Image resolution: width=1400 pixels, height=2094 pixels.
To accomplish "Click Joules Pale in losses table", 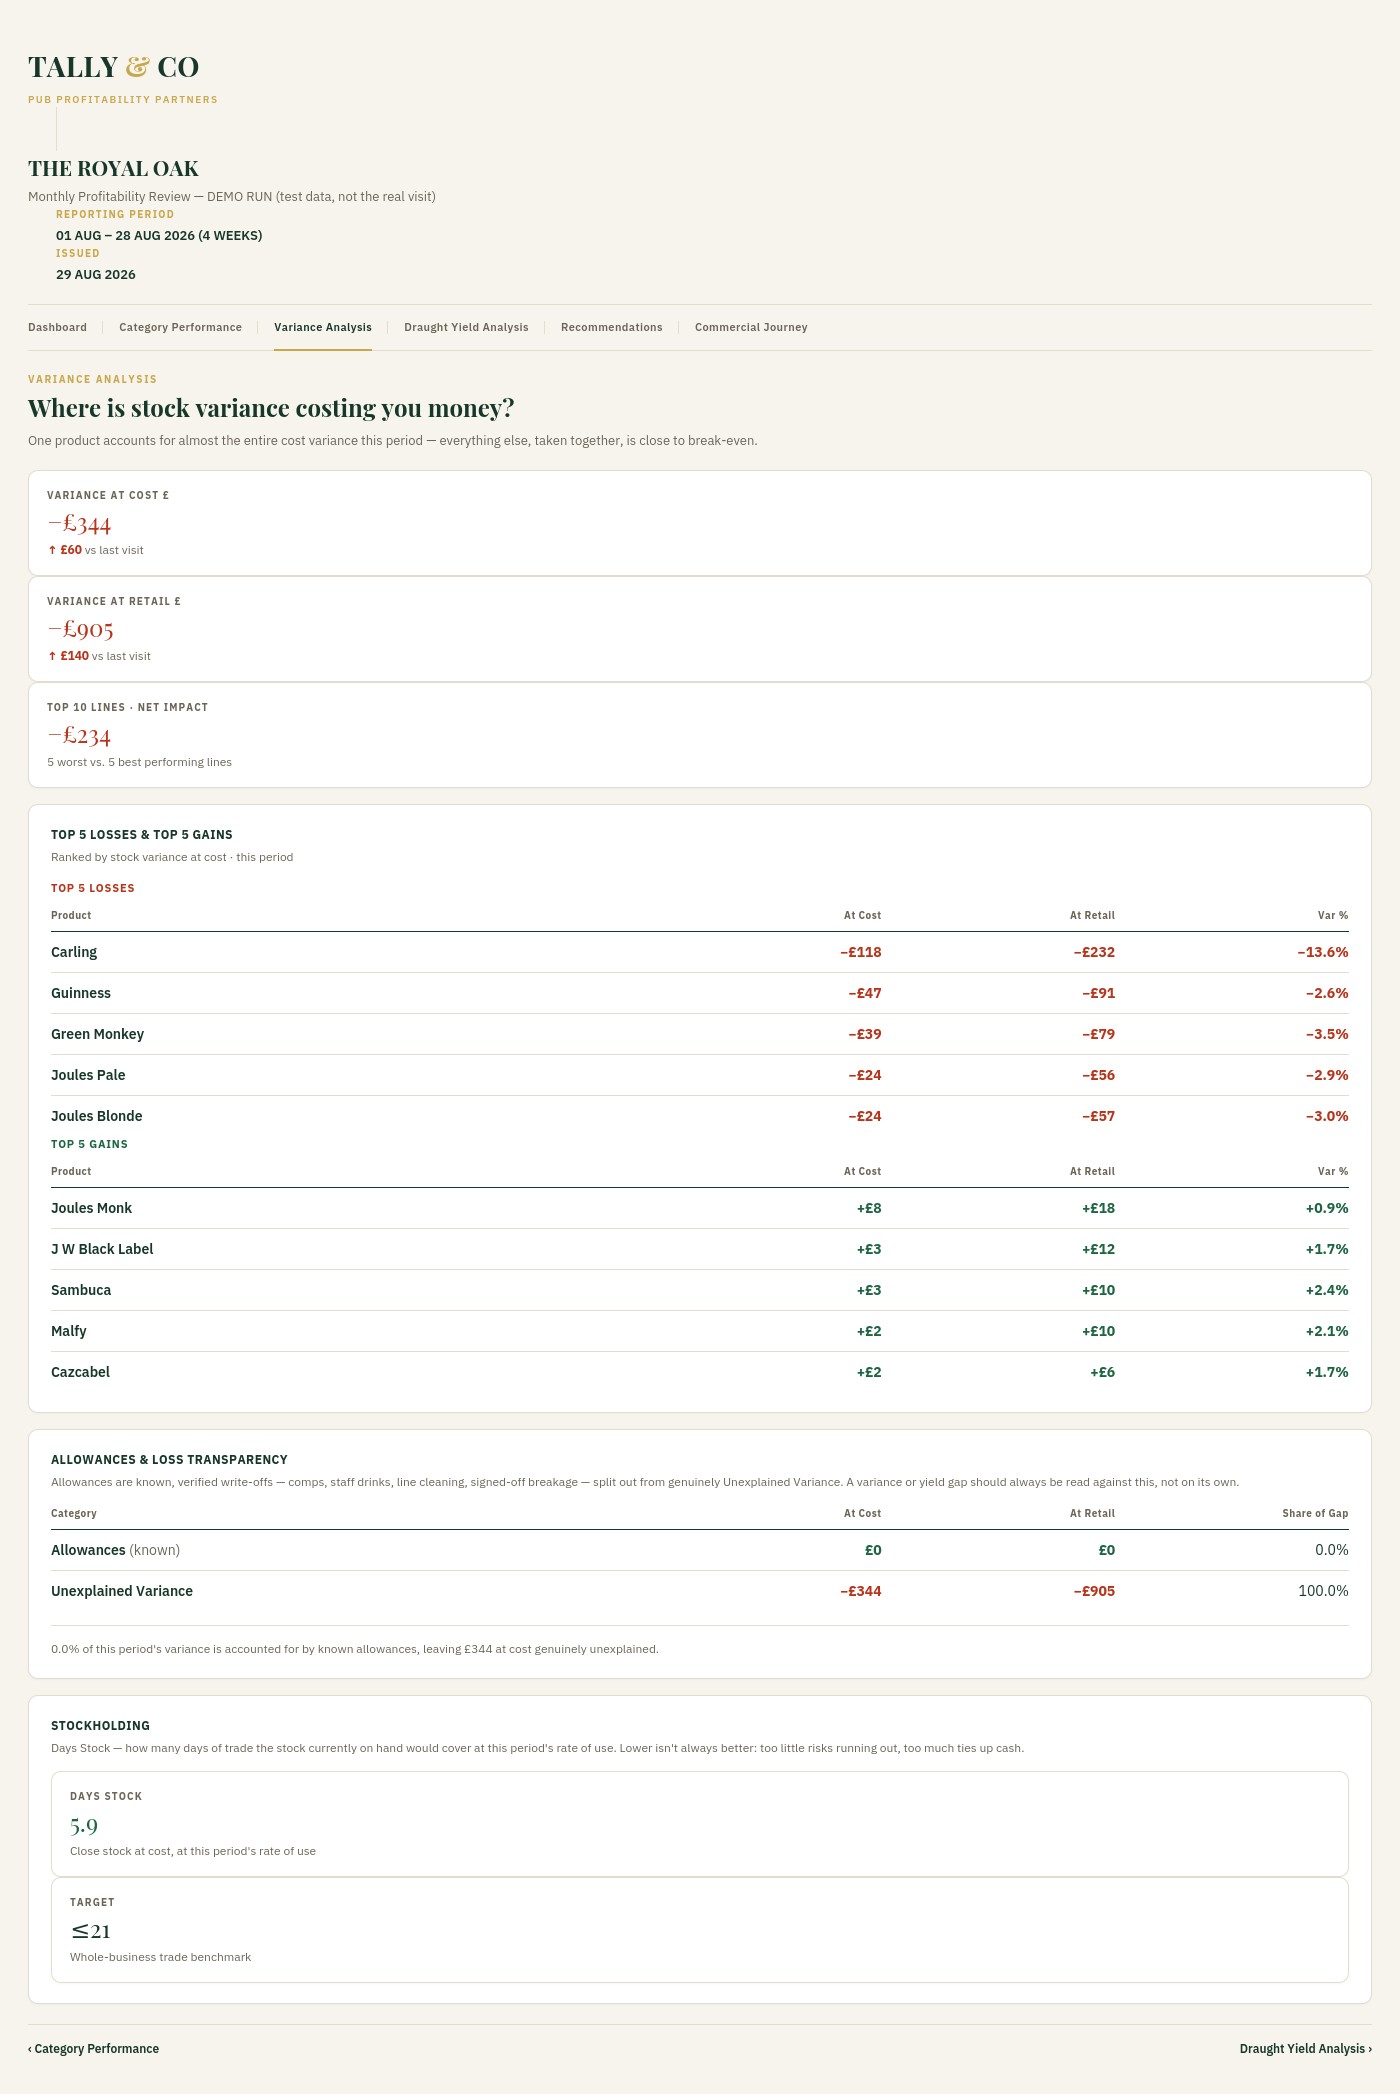I will tap(88, 1075).
